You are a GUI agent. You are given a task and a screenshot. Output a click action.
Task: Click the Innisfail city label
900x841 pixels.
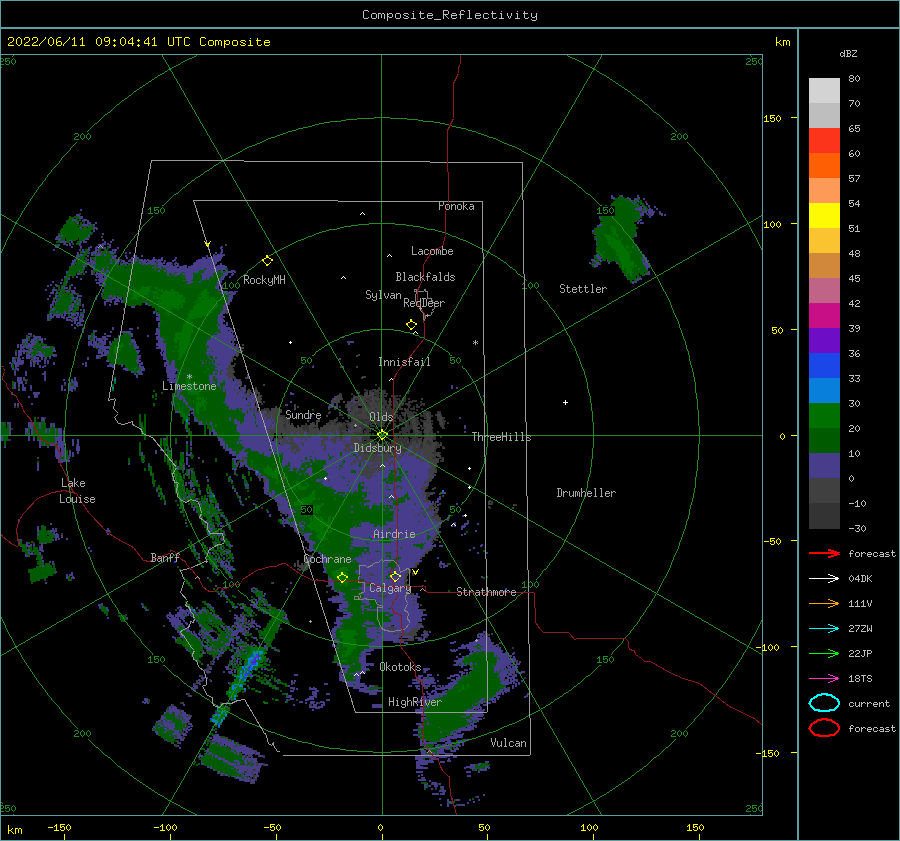click(x=404, y=362)
